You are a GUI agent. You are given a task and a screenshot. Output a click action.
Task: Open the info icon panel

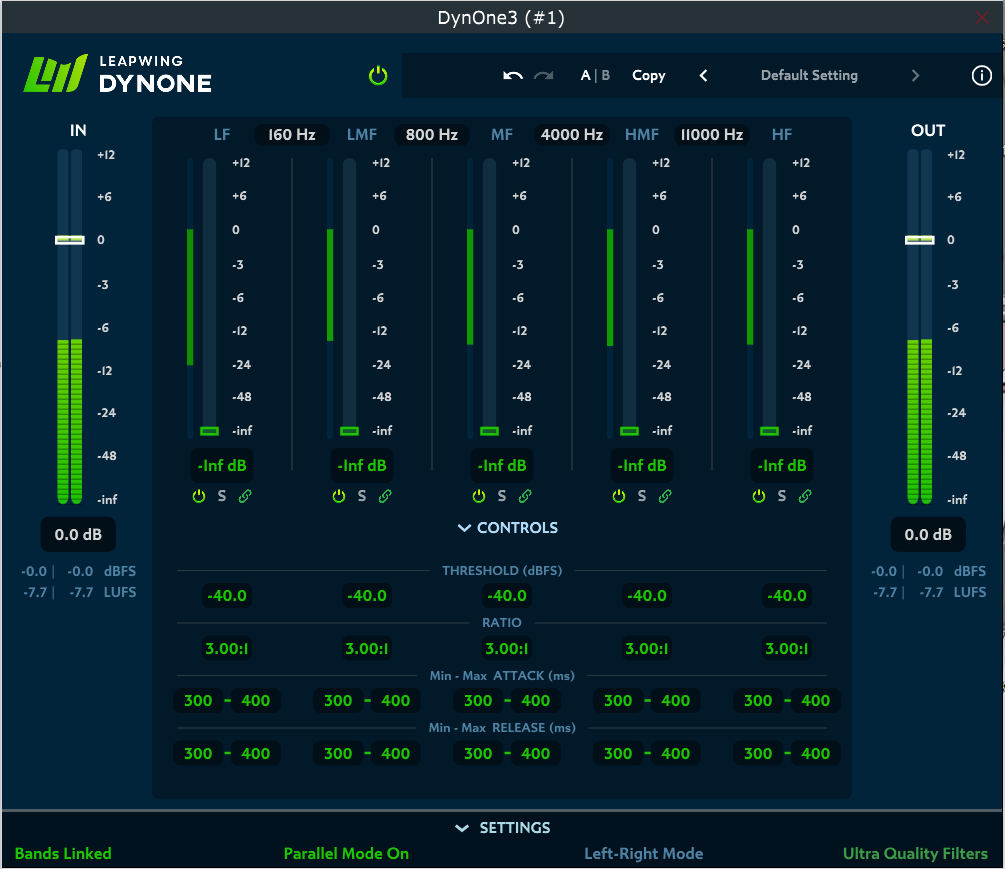981,76
